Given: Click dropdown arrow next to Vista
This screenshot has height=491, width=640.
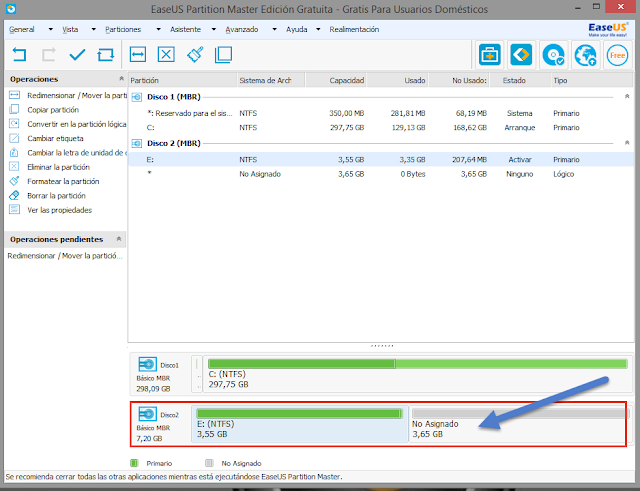Looking at the screenshot, I should click(94, 29).
